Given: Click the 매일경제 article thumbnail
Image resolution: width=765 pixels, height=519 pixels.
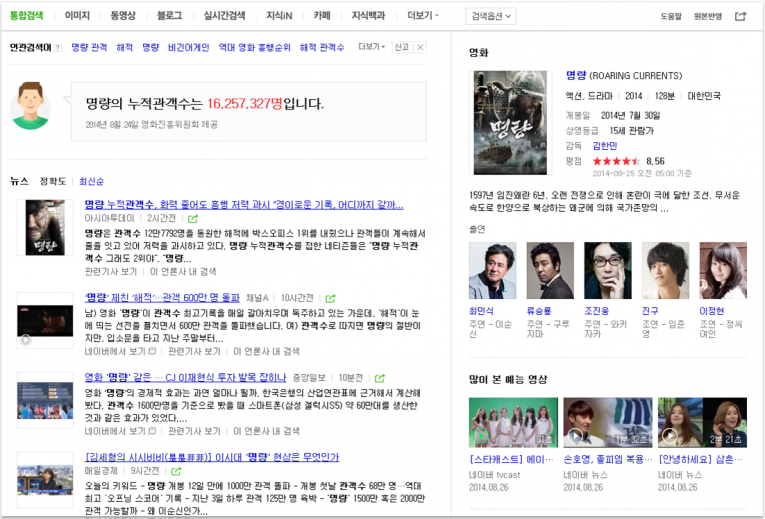Looking at the screenshot, I should point(45,480).
